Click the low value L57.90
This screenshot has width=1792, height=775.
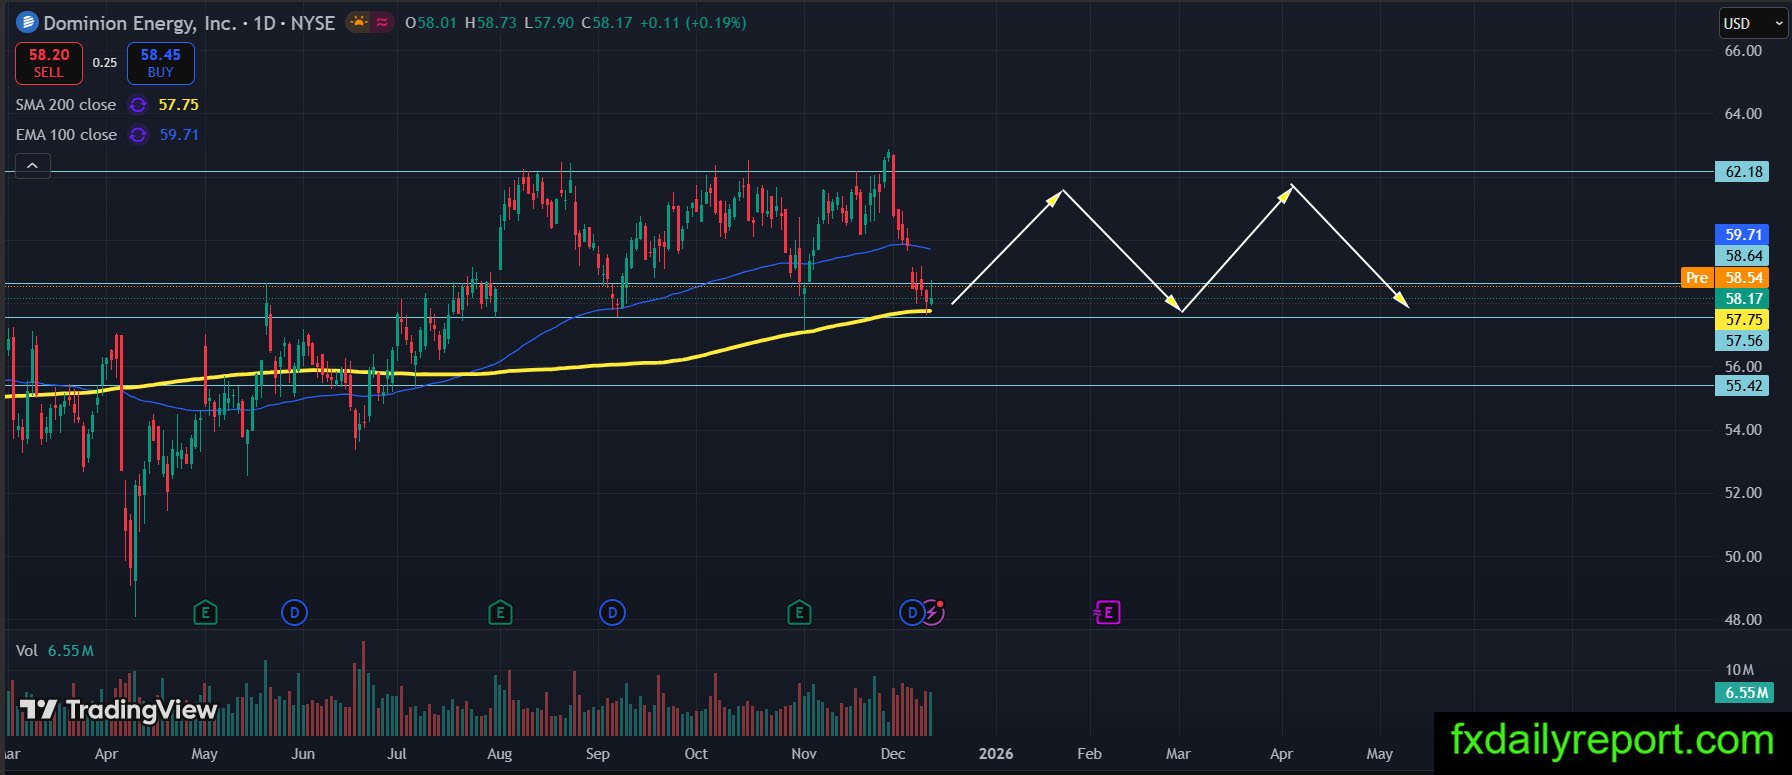549,23
